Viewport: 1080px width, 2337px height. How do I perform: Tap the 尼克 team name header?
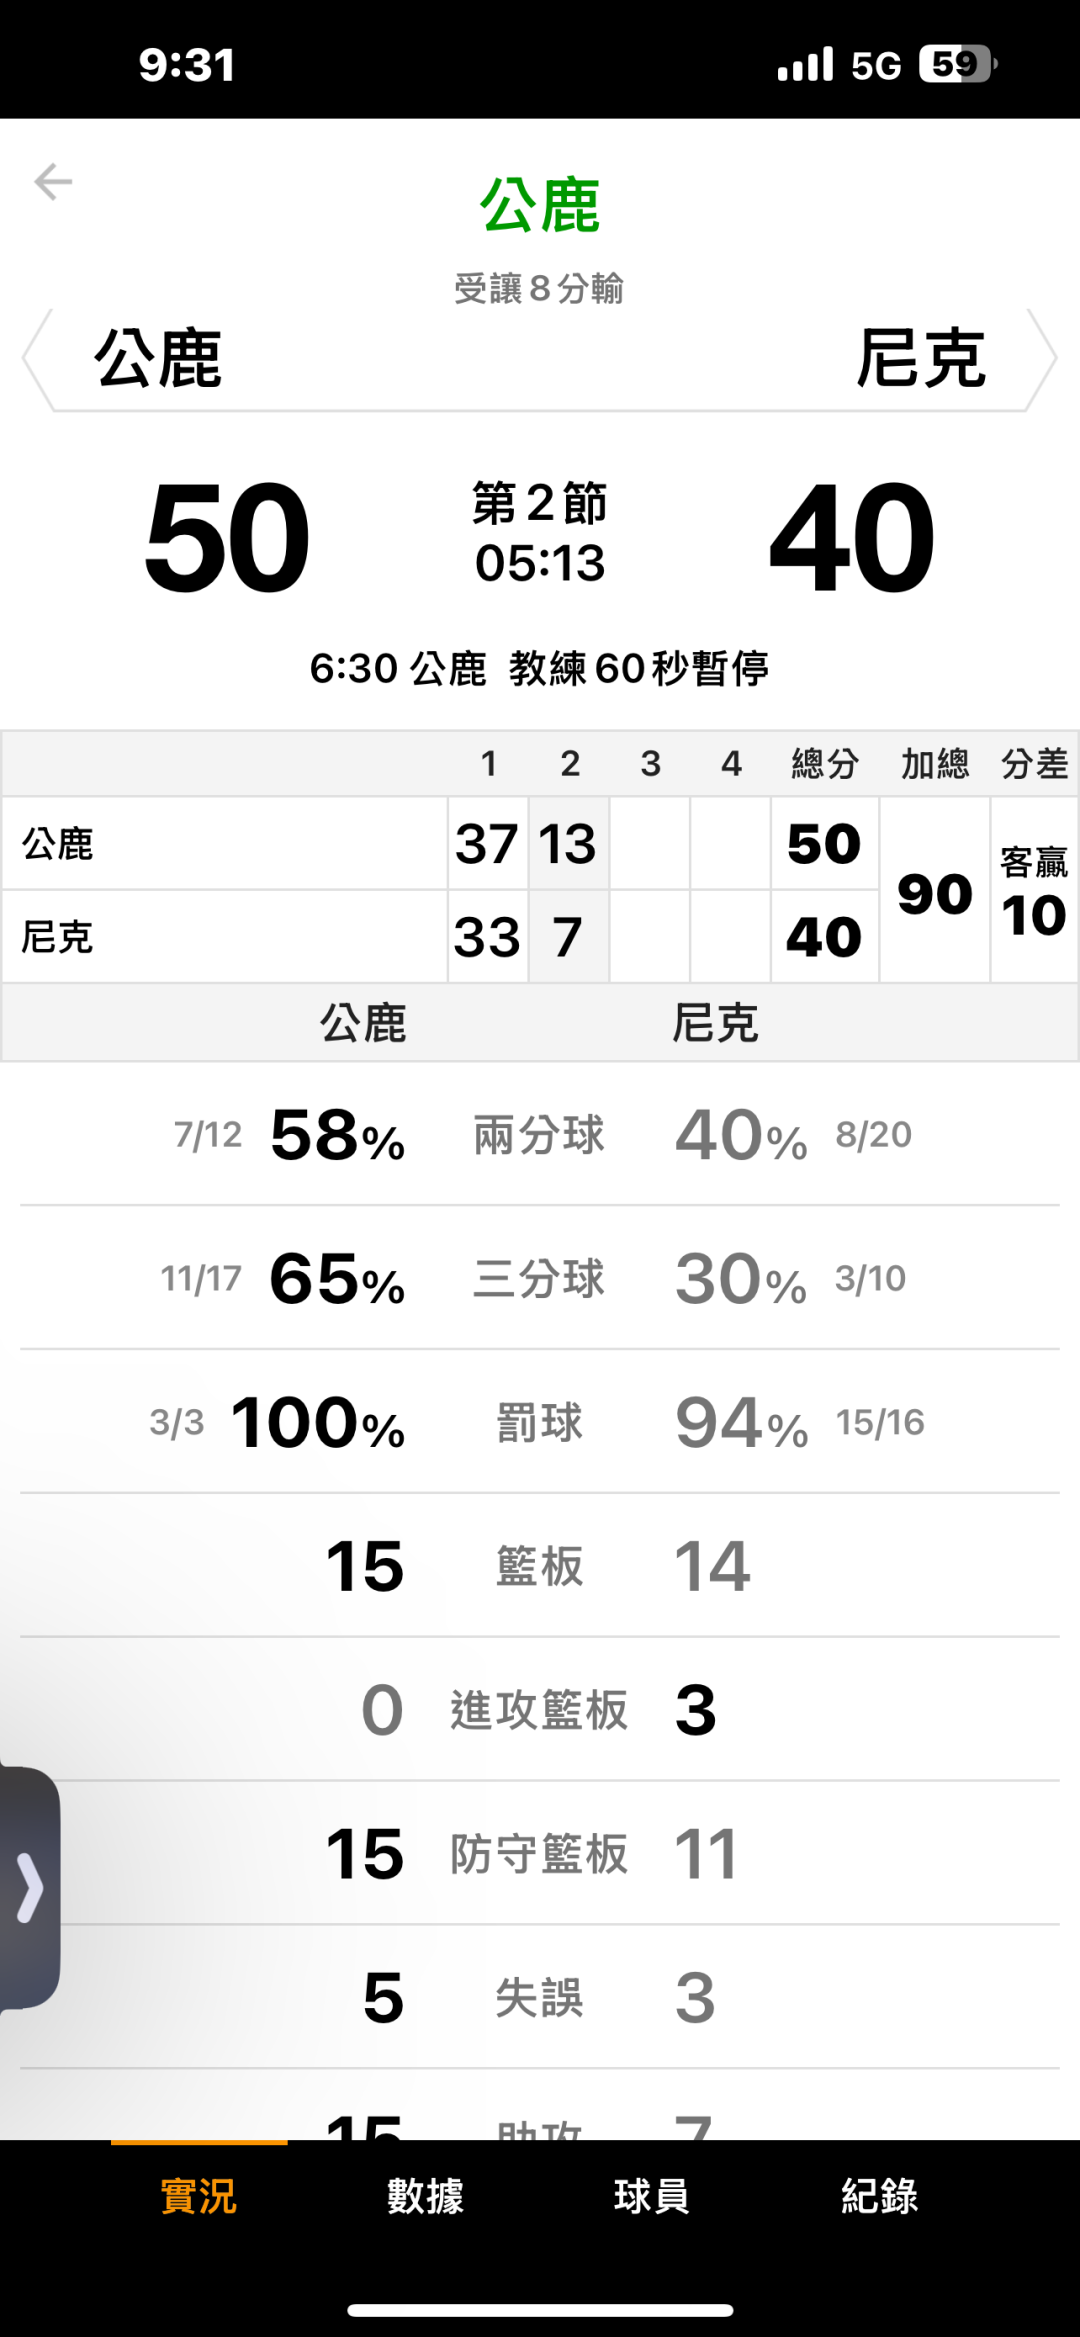[x=921, y=359]
